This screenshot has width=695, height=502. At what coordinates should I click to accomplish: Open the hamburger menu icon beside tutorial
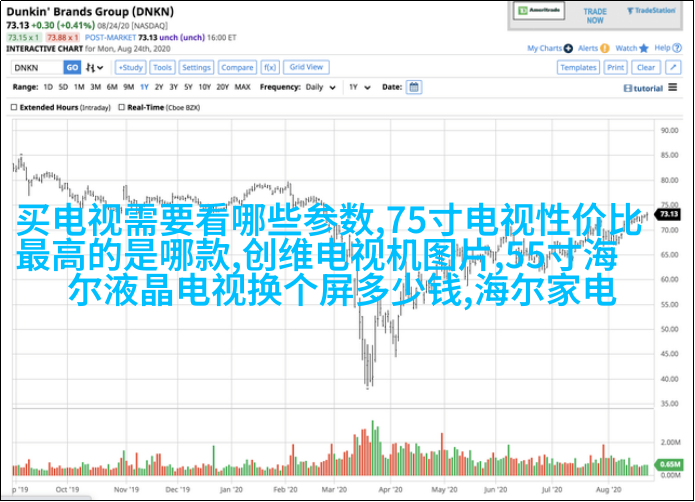(673, 87)
